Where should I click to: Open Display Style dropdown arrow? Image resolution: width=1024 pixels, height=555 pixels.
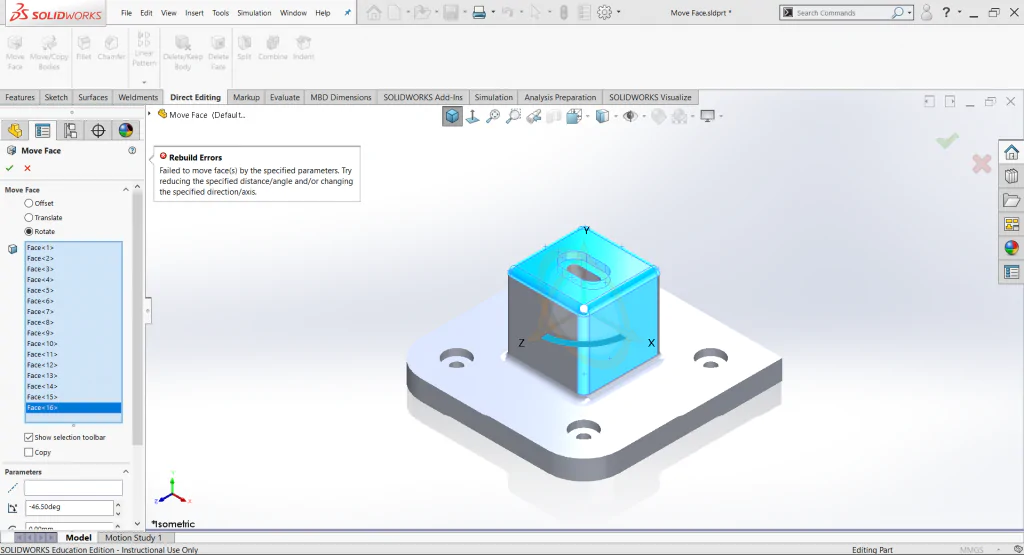tap(616, 116)
